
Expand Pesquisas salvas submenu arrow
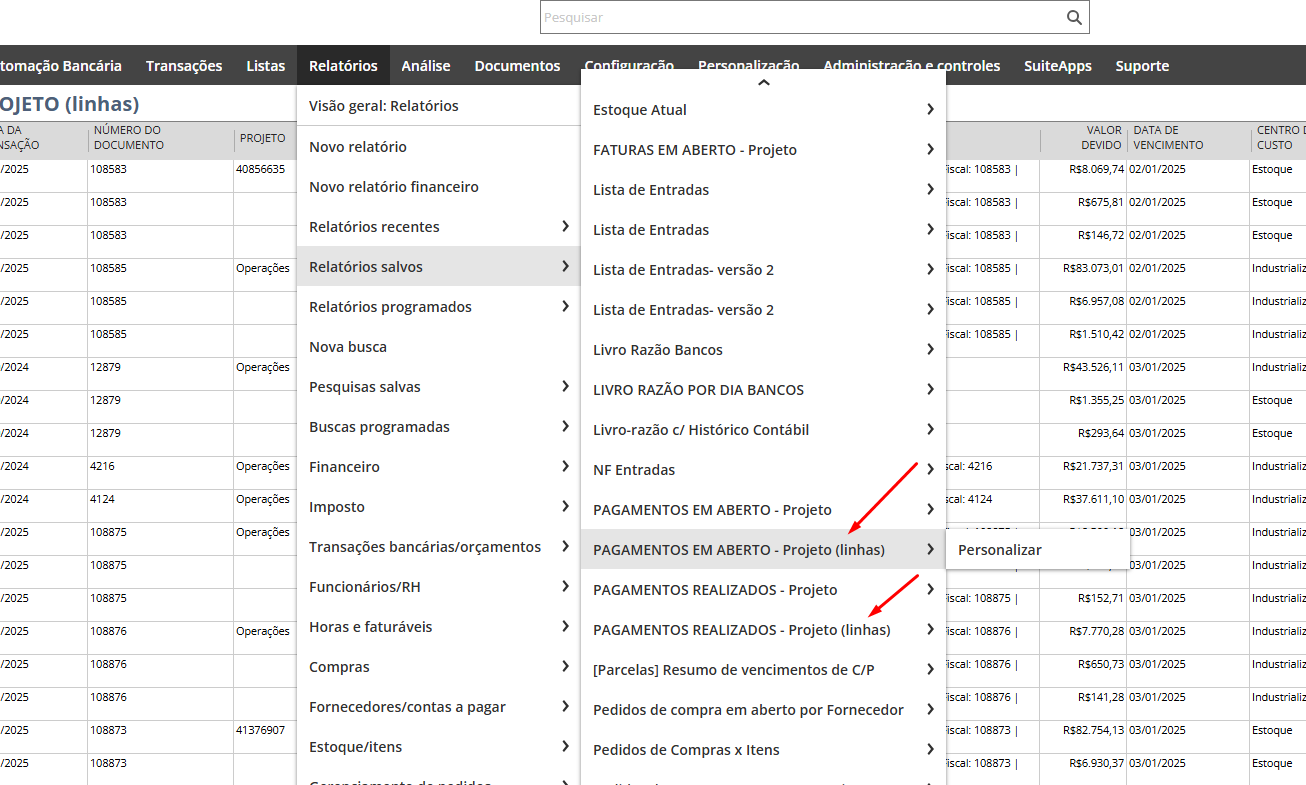tap(565, 387)
